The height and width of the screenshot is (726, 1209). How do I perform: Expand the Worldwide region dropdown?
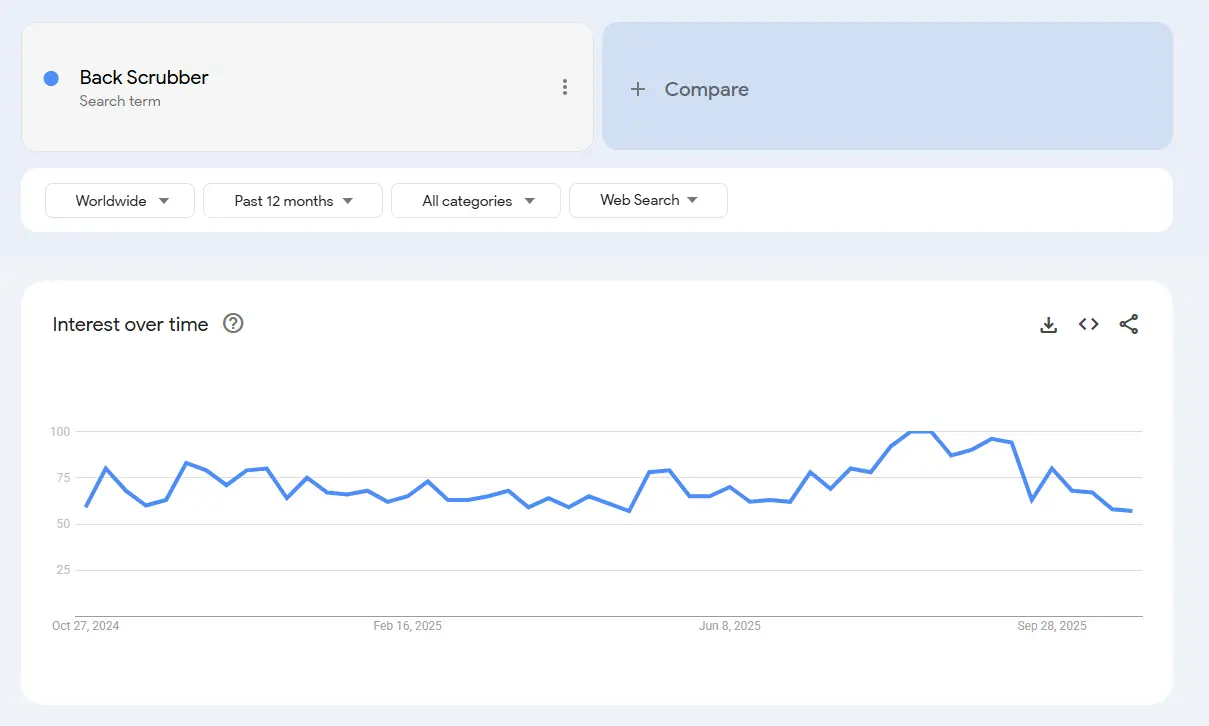120,201
